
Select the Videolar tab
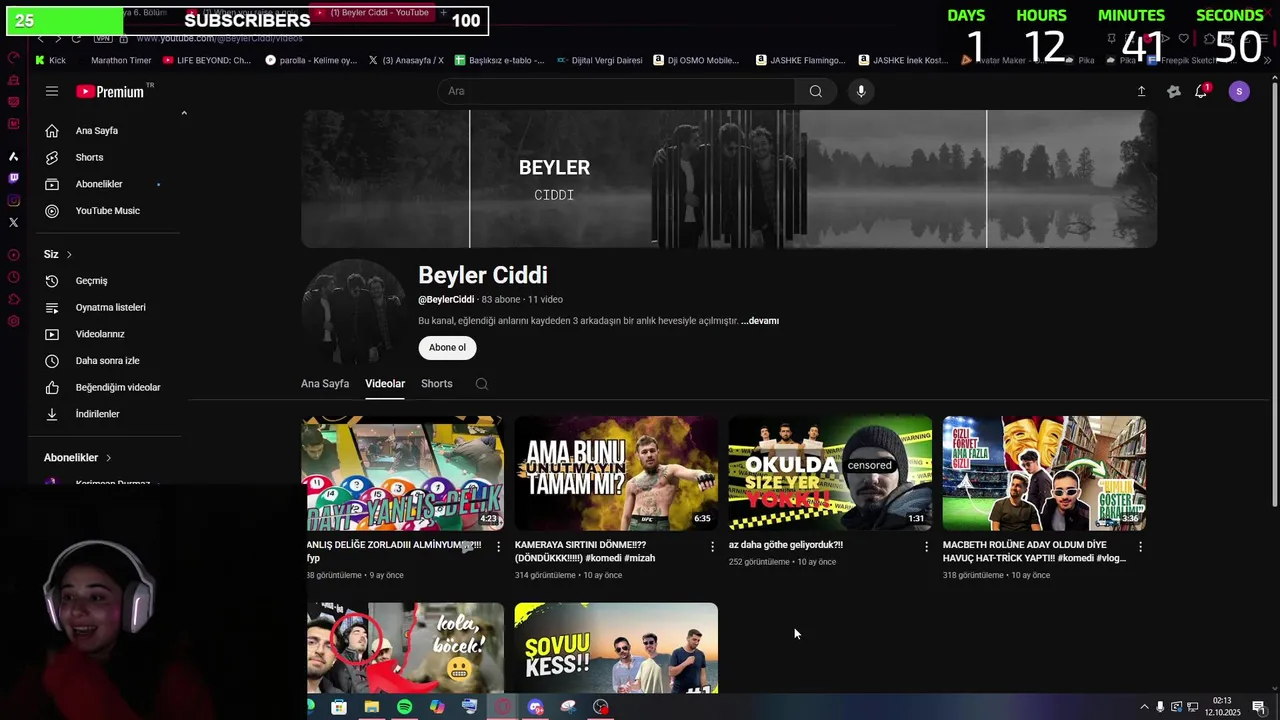[x=385, y=384]
